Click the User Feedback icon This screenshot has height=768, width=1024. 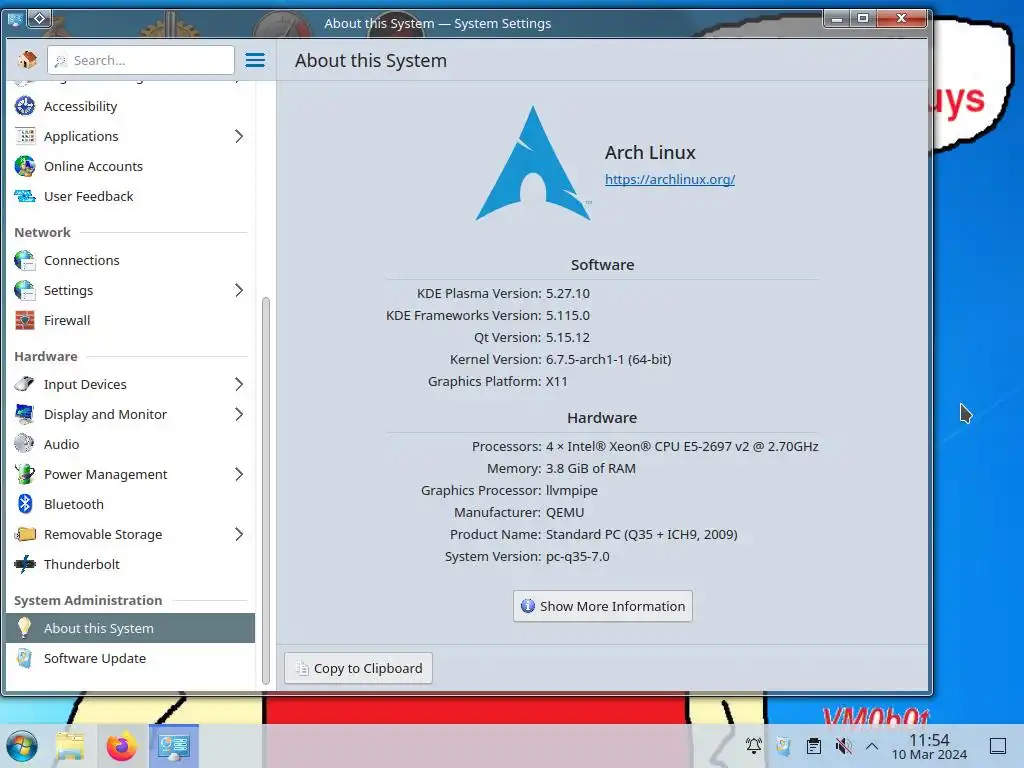pos(25,196)
